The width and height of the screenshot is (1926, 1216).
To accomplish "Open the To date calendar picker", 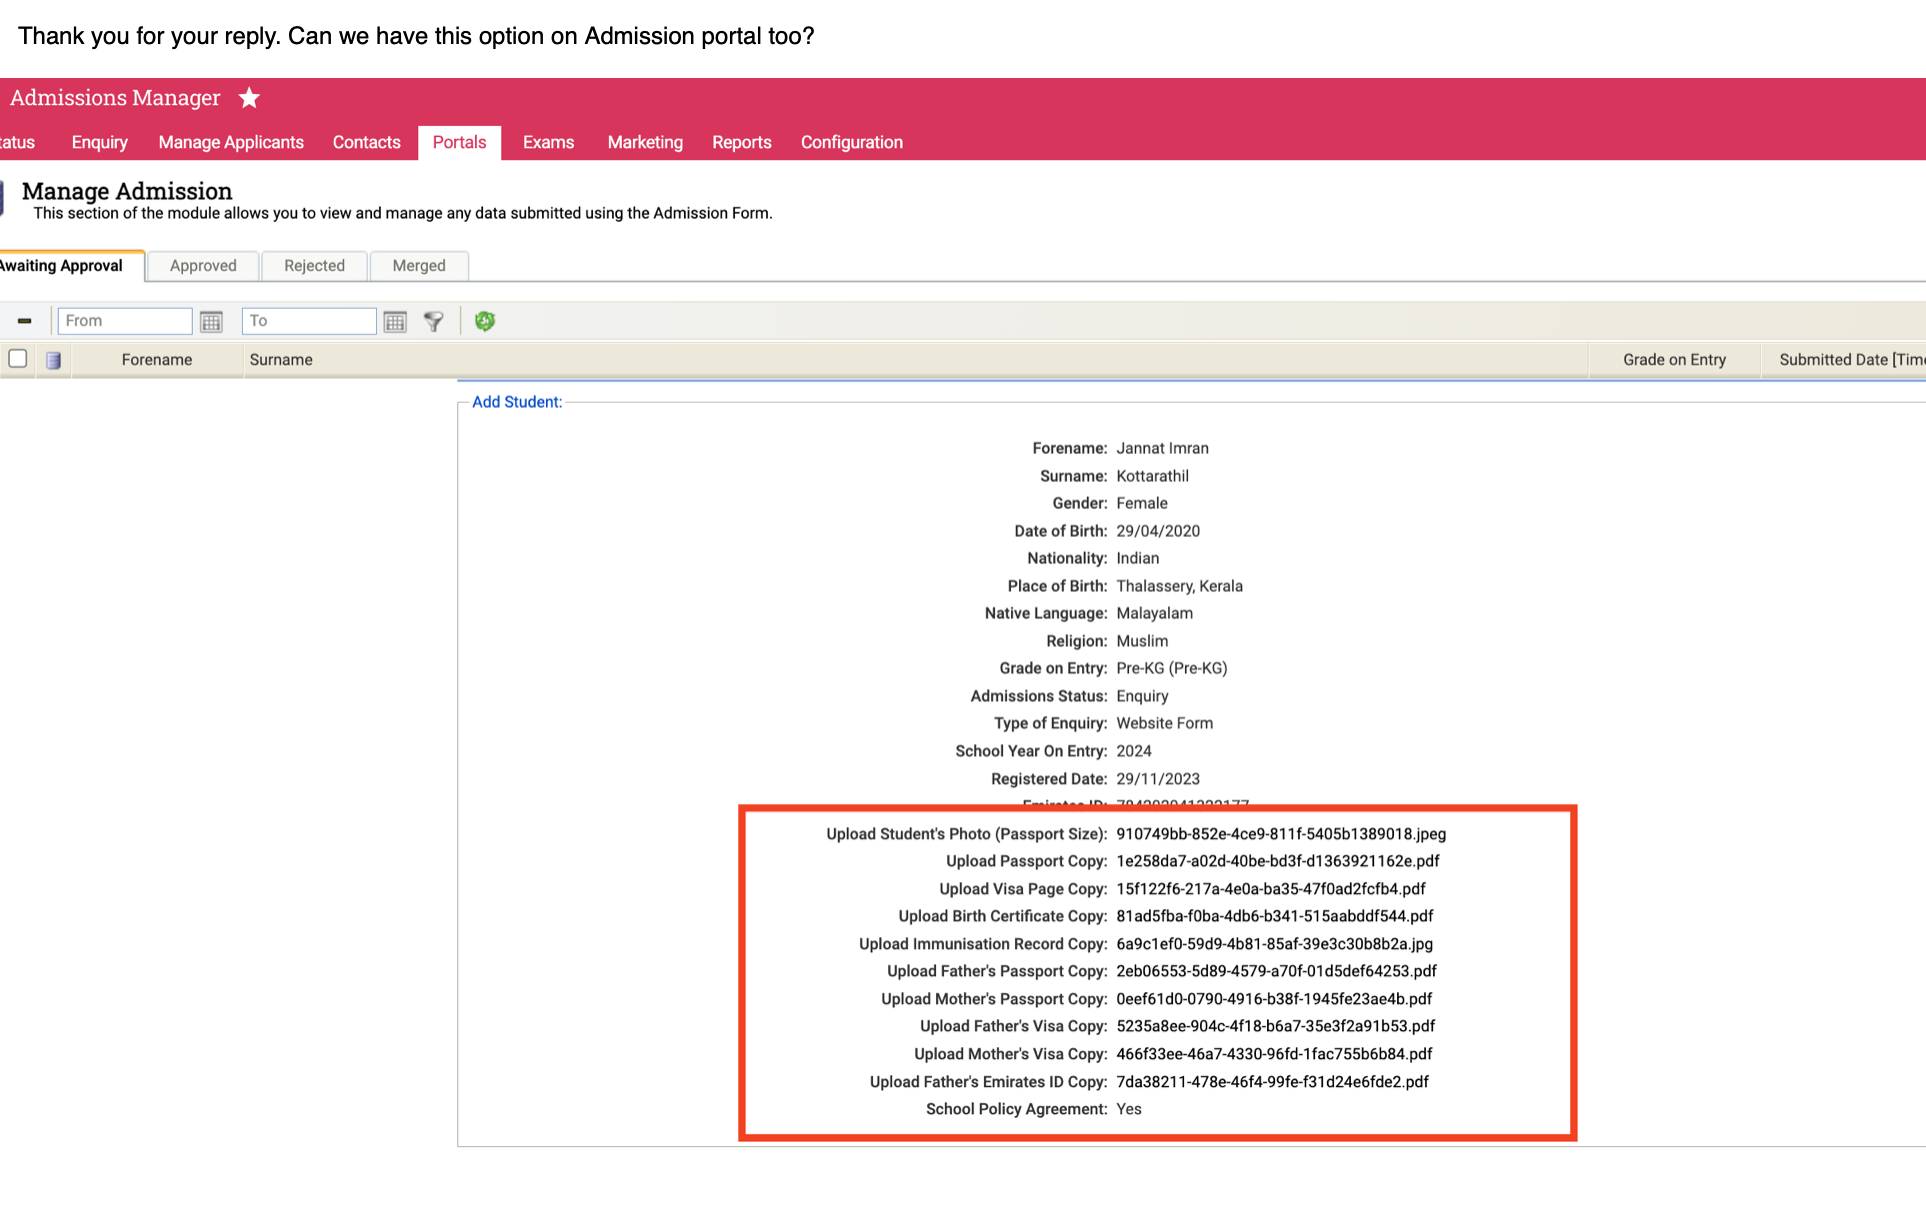I will (x=395, y=321).
